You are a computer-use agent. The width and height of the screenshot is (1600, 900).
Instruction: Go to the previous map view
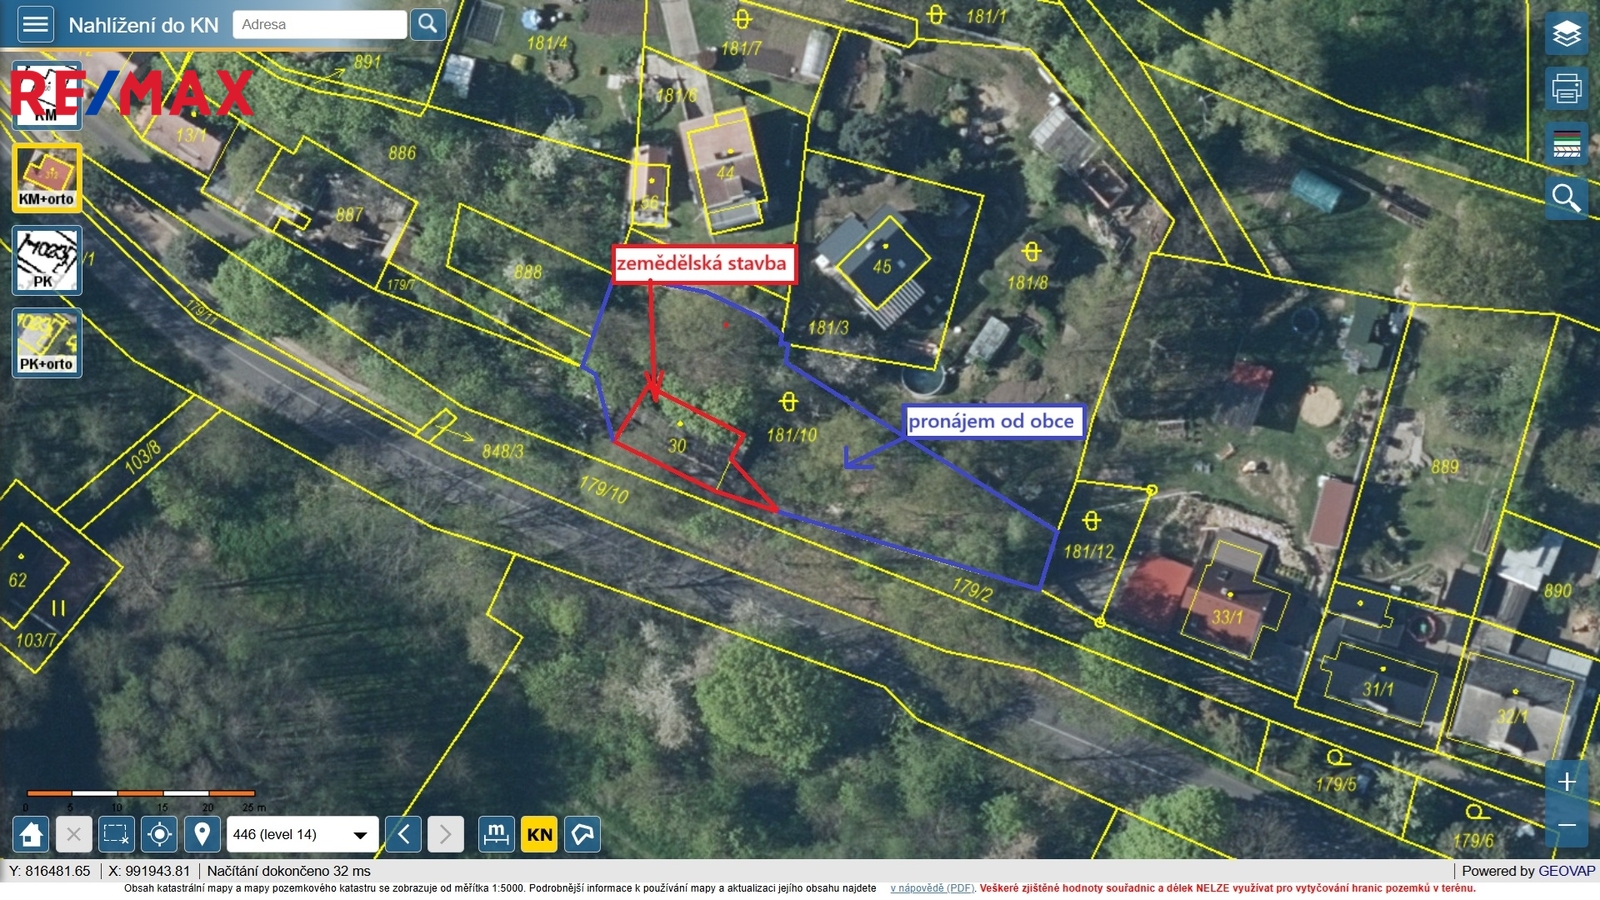click(x=403, y=834)
